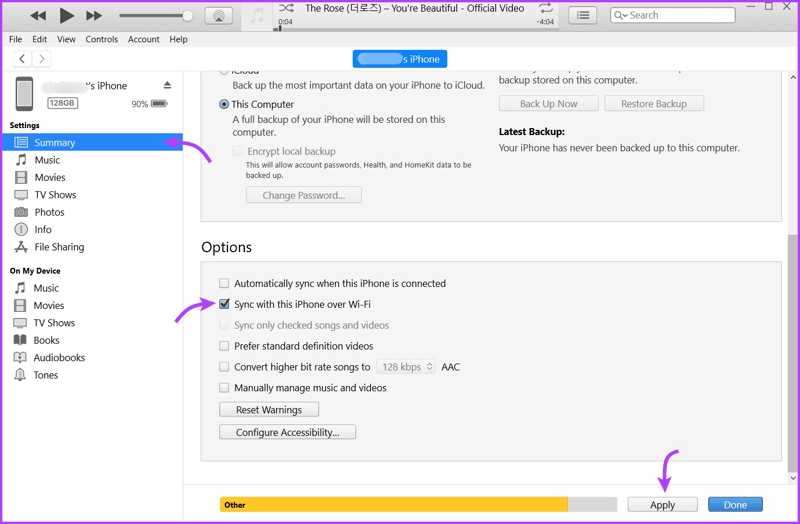Uncheck Sync with this iPhone over Wi-Fi
Viewport: 800px width, 524px height.
(224, 304)
